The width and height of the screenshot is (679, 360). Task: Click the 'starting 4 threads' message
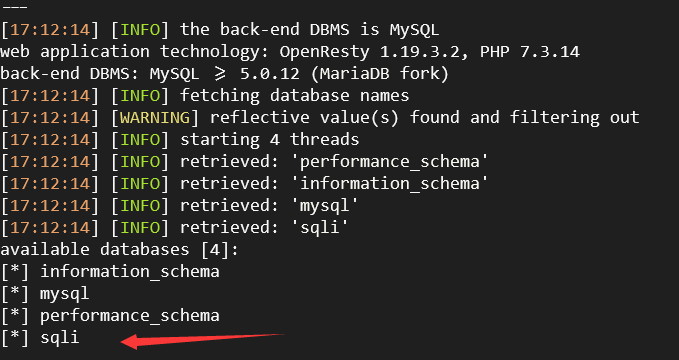269,139
